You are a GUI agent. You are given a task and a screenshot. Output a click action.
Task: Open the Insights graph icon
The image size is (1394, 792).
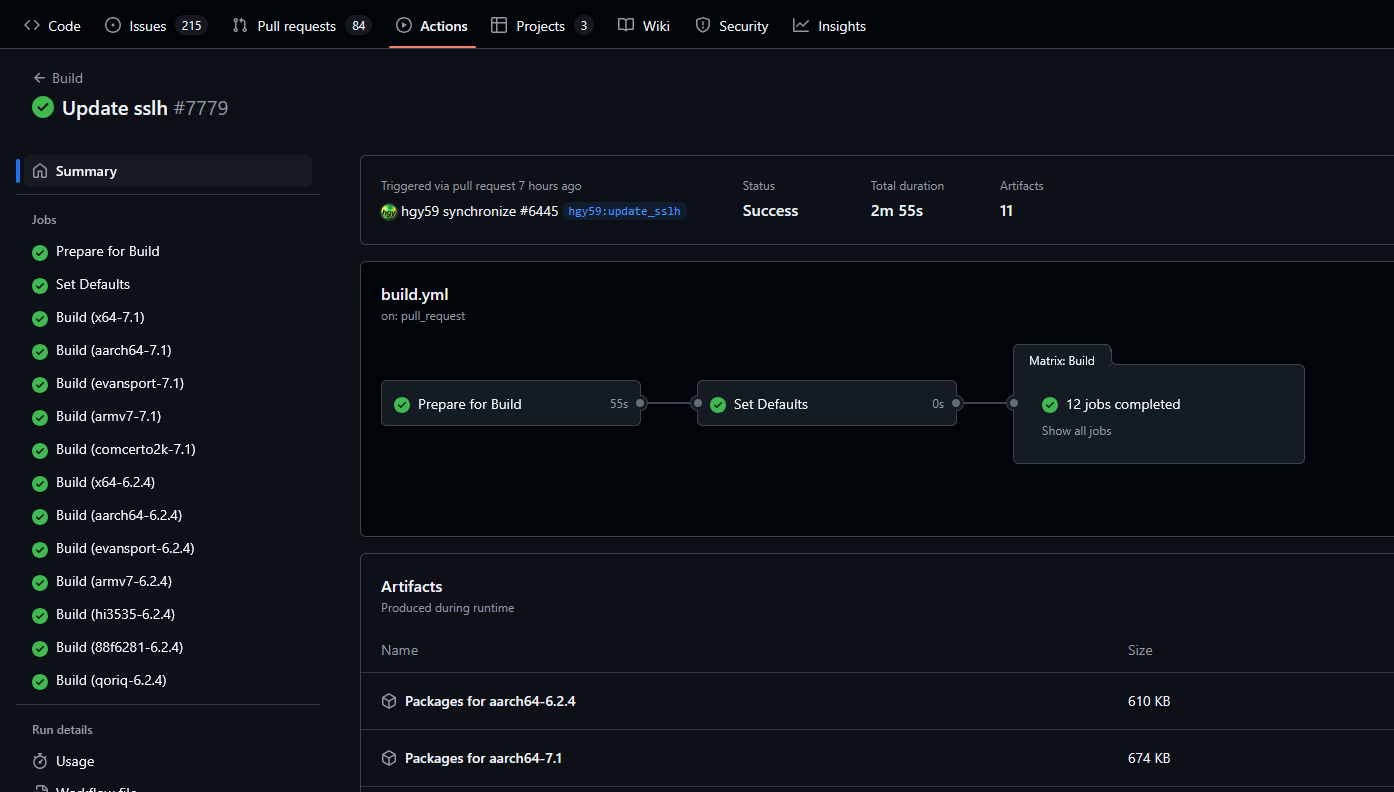click(799, 25)
